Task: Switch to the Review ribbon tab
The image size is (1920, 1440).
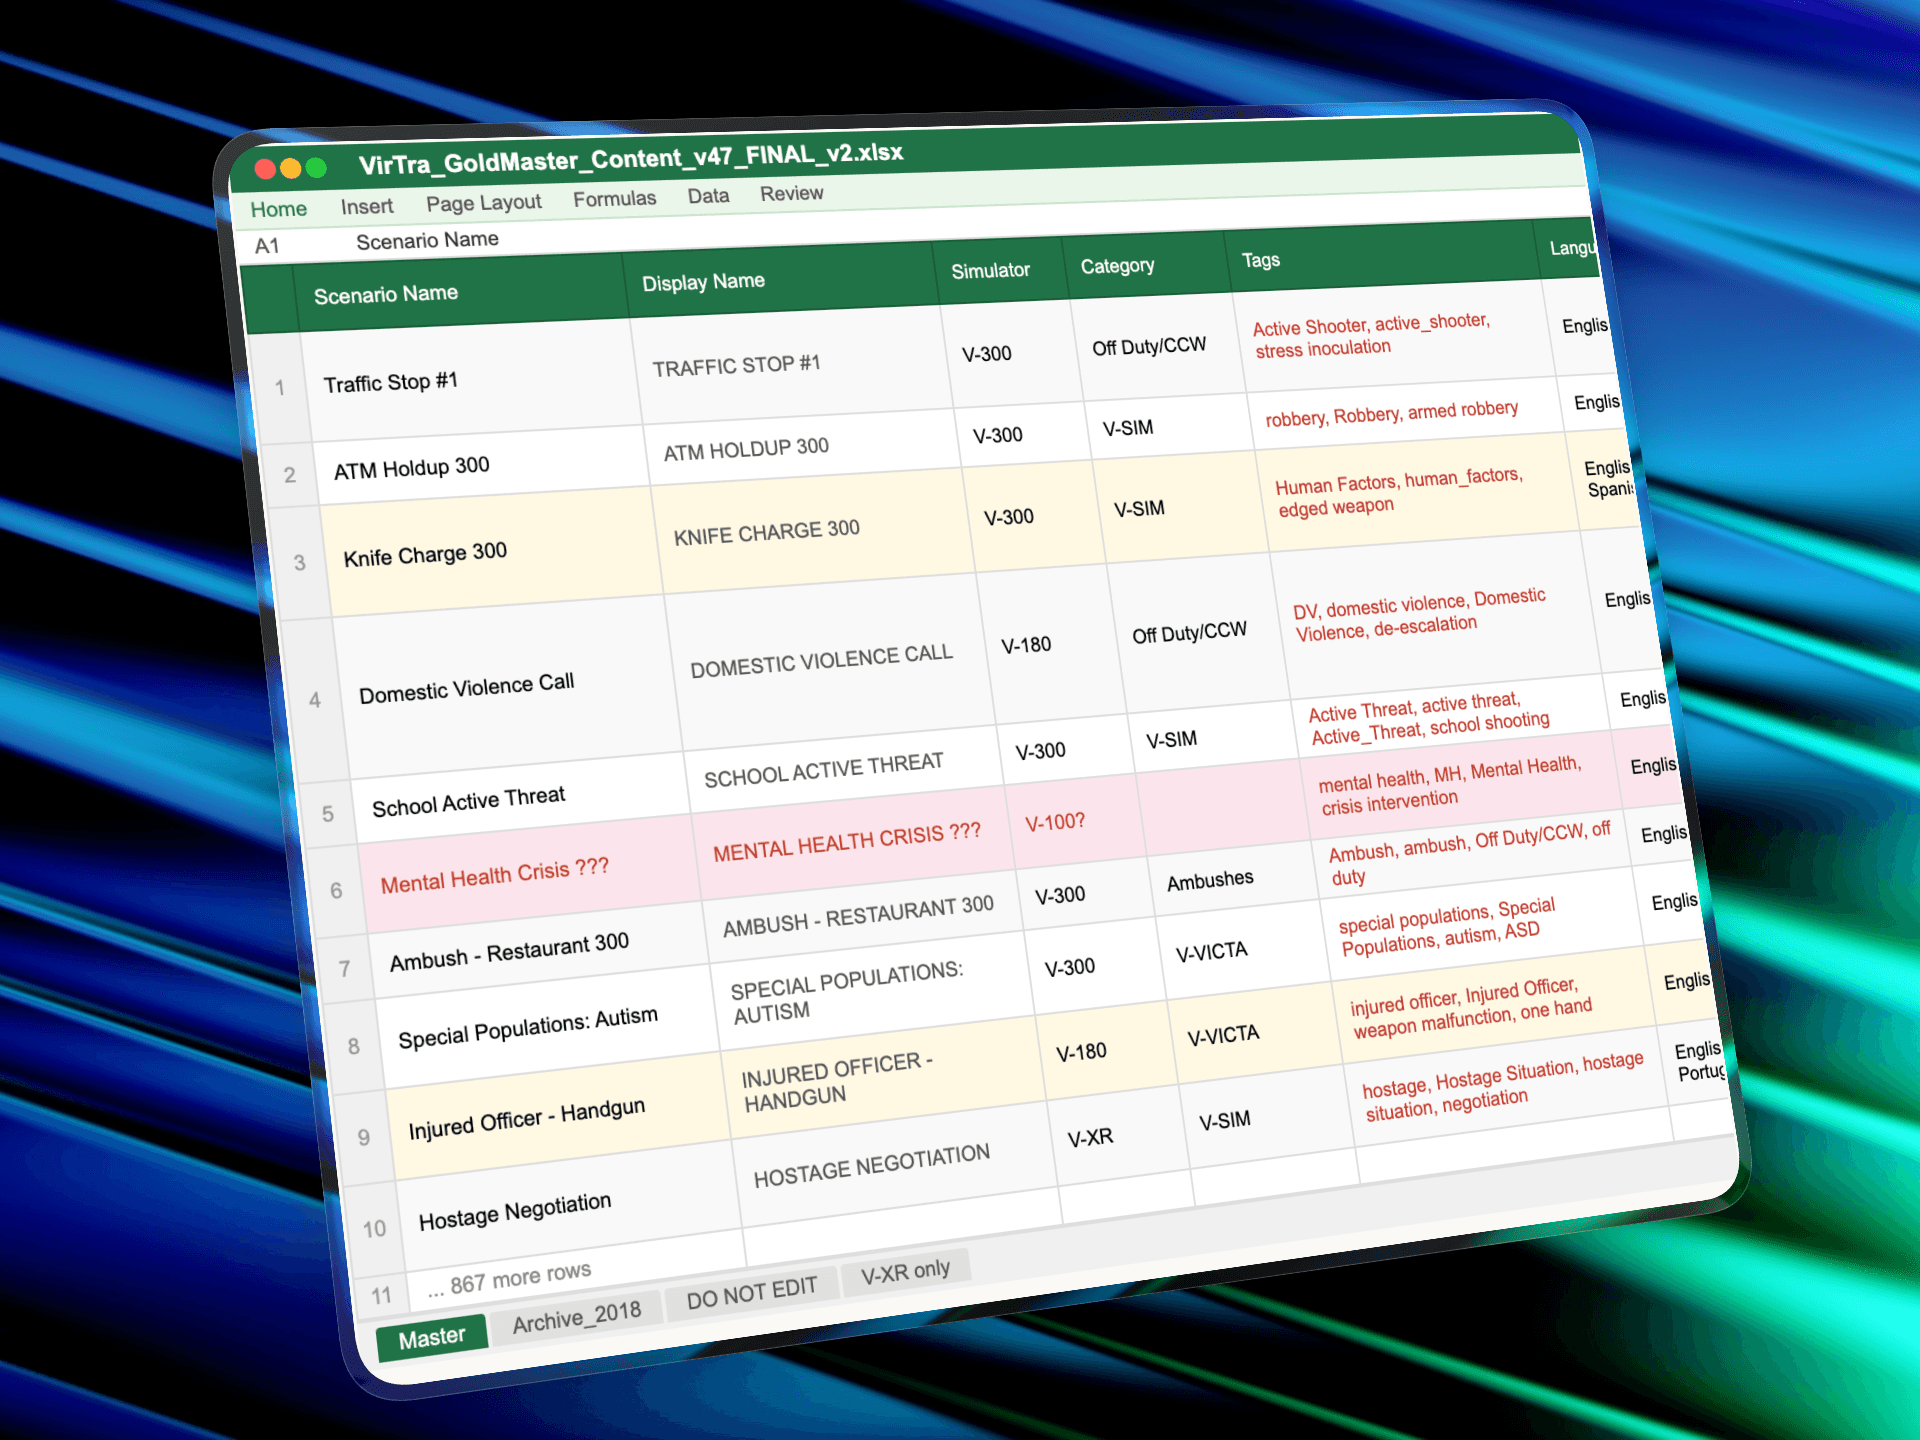Action: click(791, 193)
